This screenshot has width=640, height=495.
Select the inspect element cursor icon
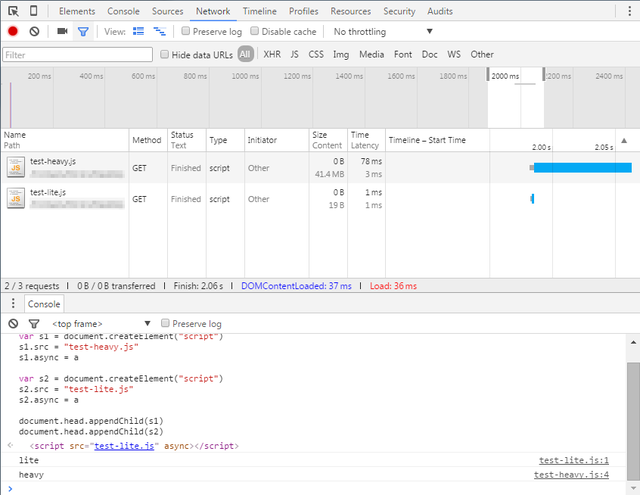click(13, 11)
